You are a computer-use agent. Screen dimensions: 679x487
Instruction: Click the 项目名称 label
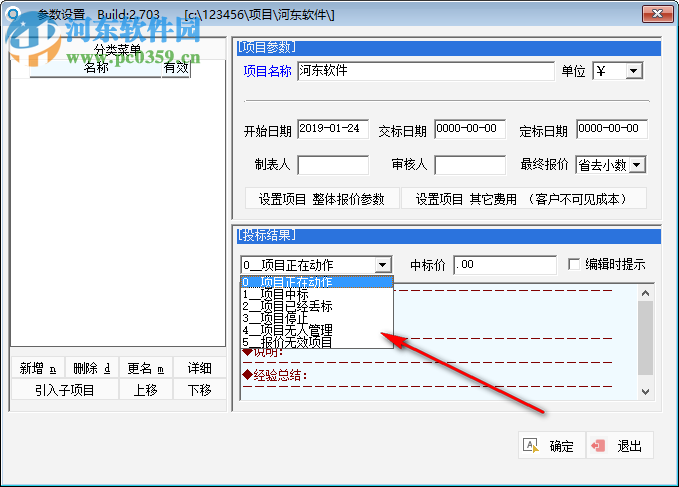267,71
